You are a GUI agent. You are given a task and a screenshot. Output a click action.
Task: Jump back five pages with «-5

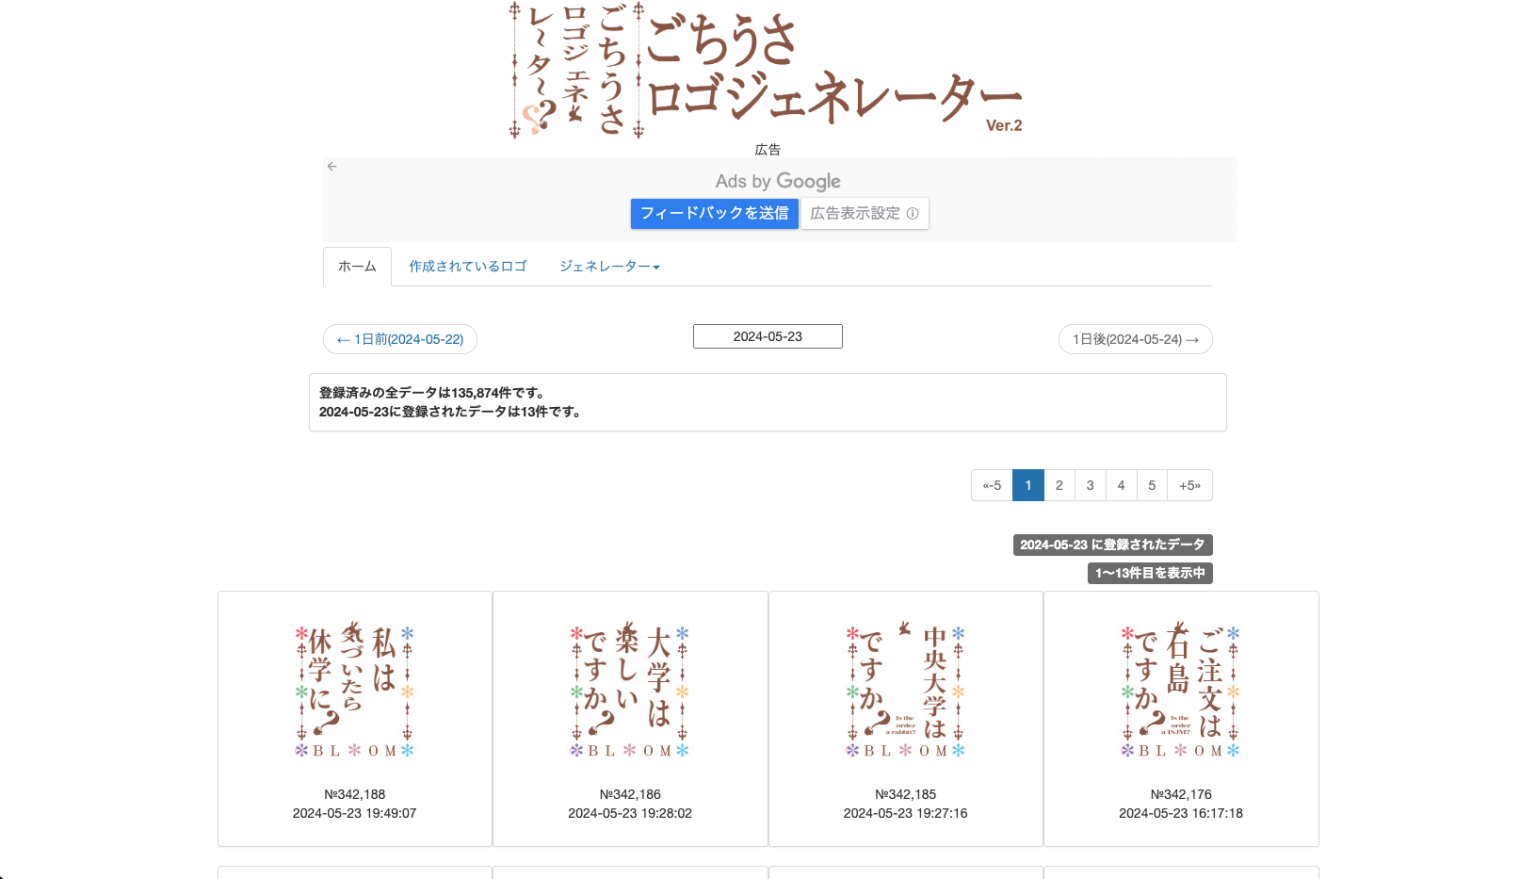point(992,485)
